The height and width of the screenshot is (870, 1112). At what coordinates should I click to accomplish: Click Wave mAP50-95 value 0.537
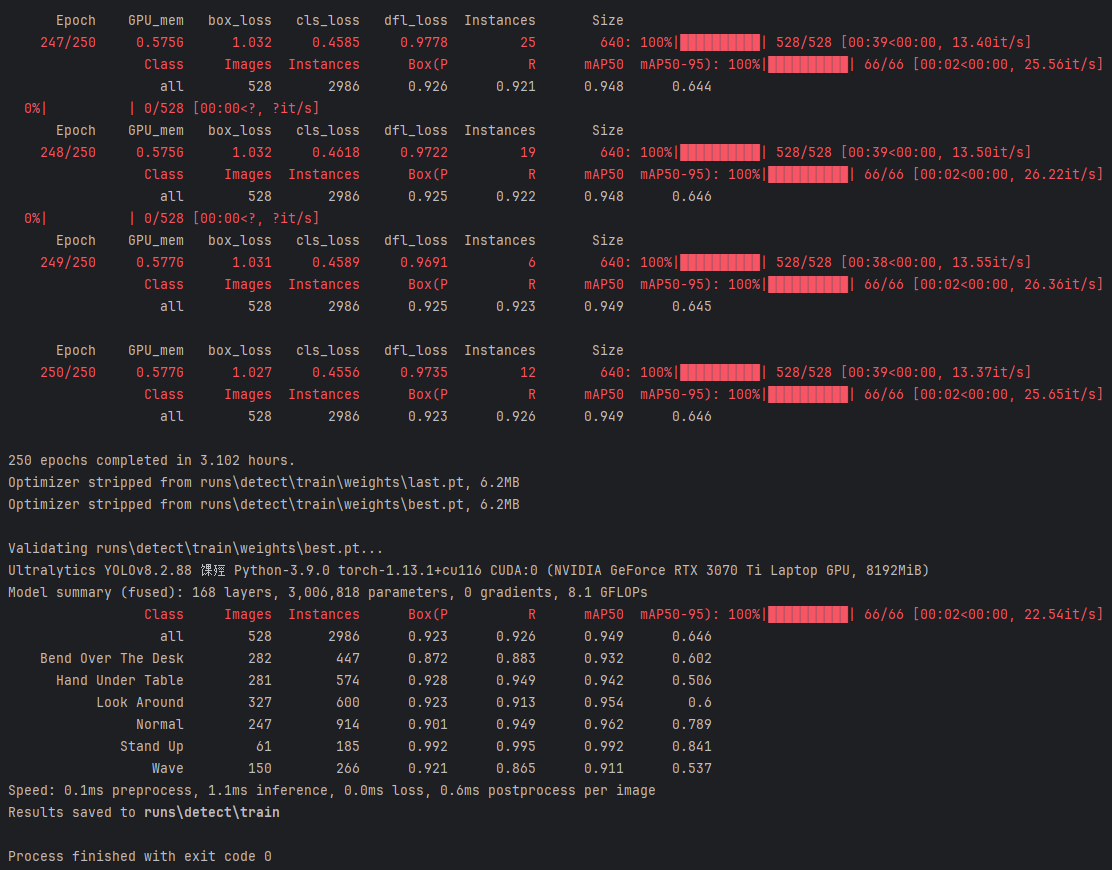[691, 768]
